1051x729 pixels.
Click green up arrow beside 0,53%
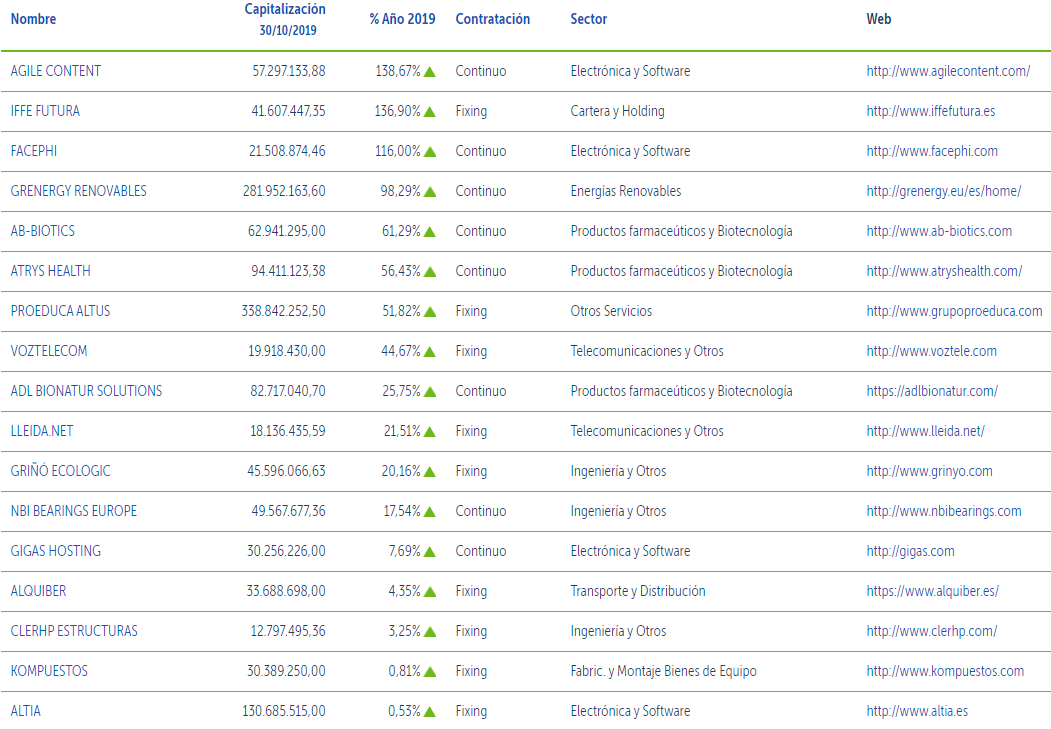point(430,712)
